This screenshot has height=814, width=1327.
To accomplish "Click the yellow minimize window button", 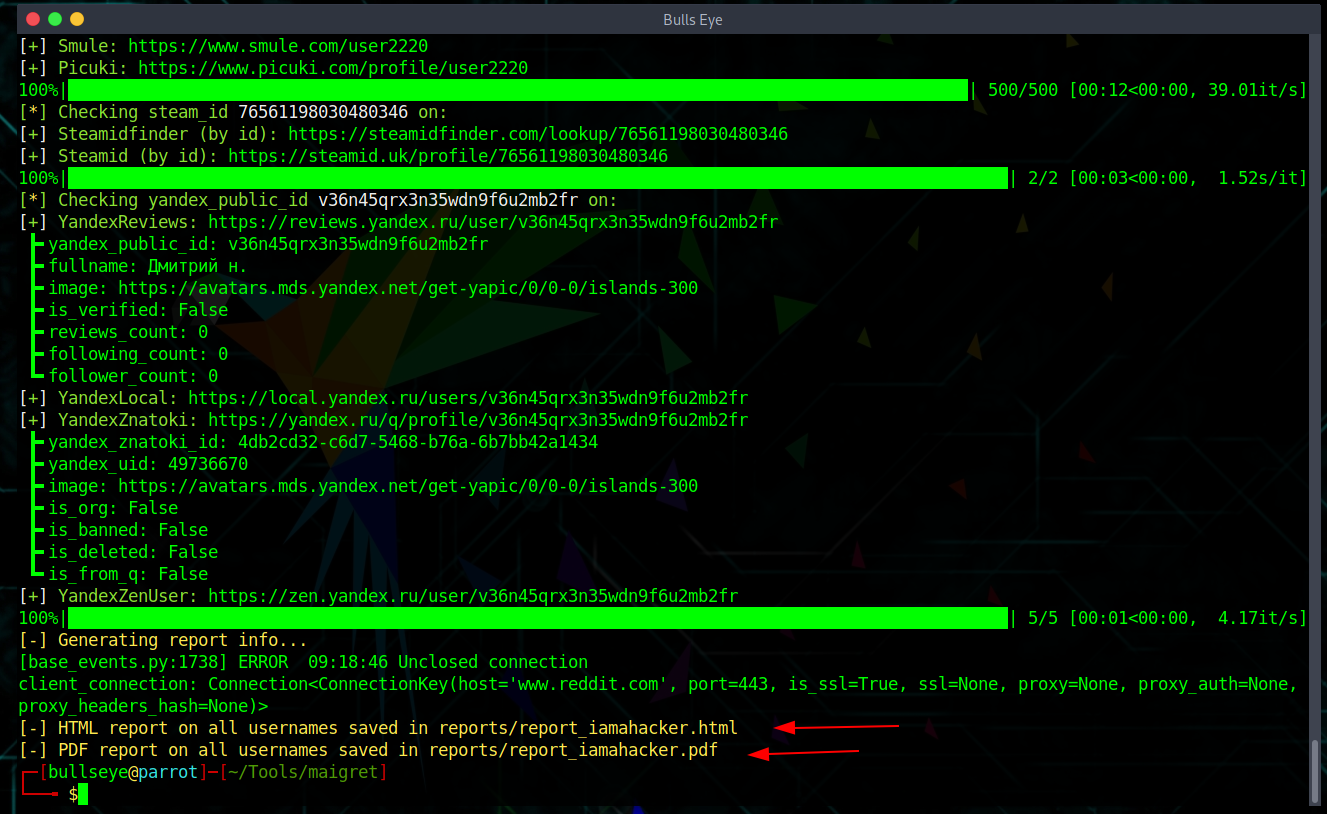I will [x=77, y=19].
